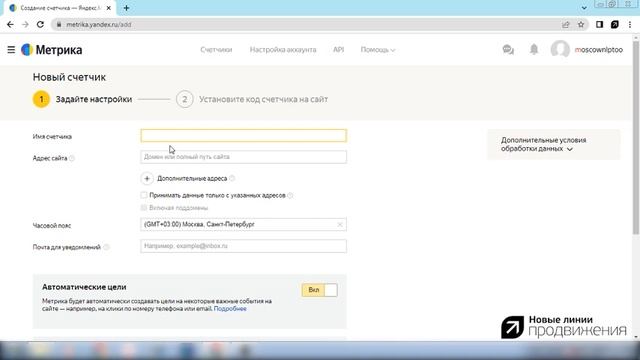Screen dimensions: 640x360
Task: Go back with the browser back arrow
Action: (10, 24)
